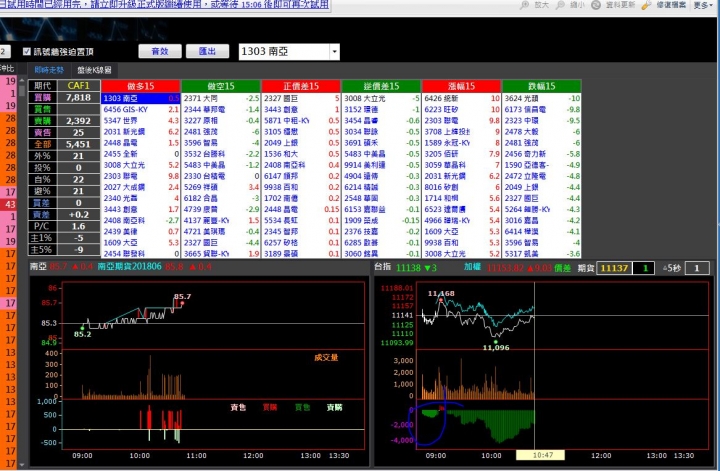Click the 投% row label
The height and width of the screenshot is (471, 720).
(43, 168)
